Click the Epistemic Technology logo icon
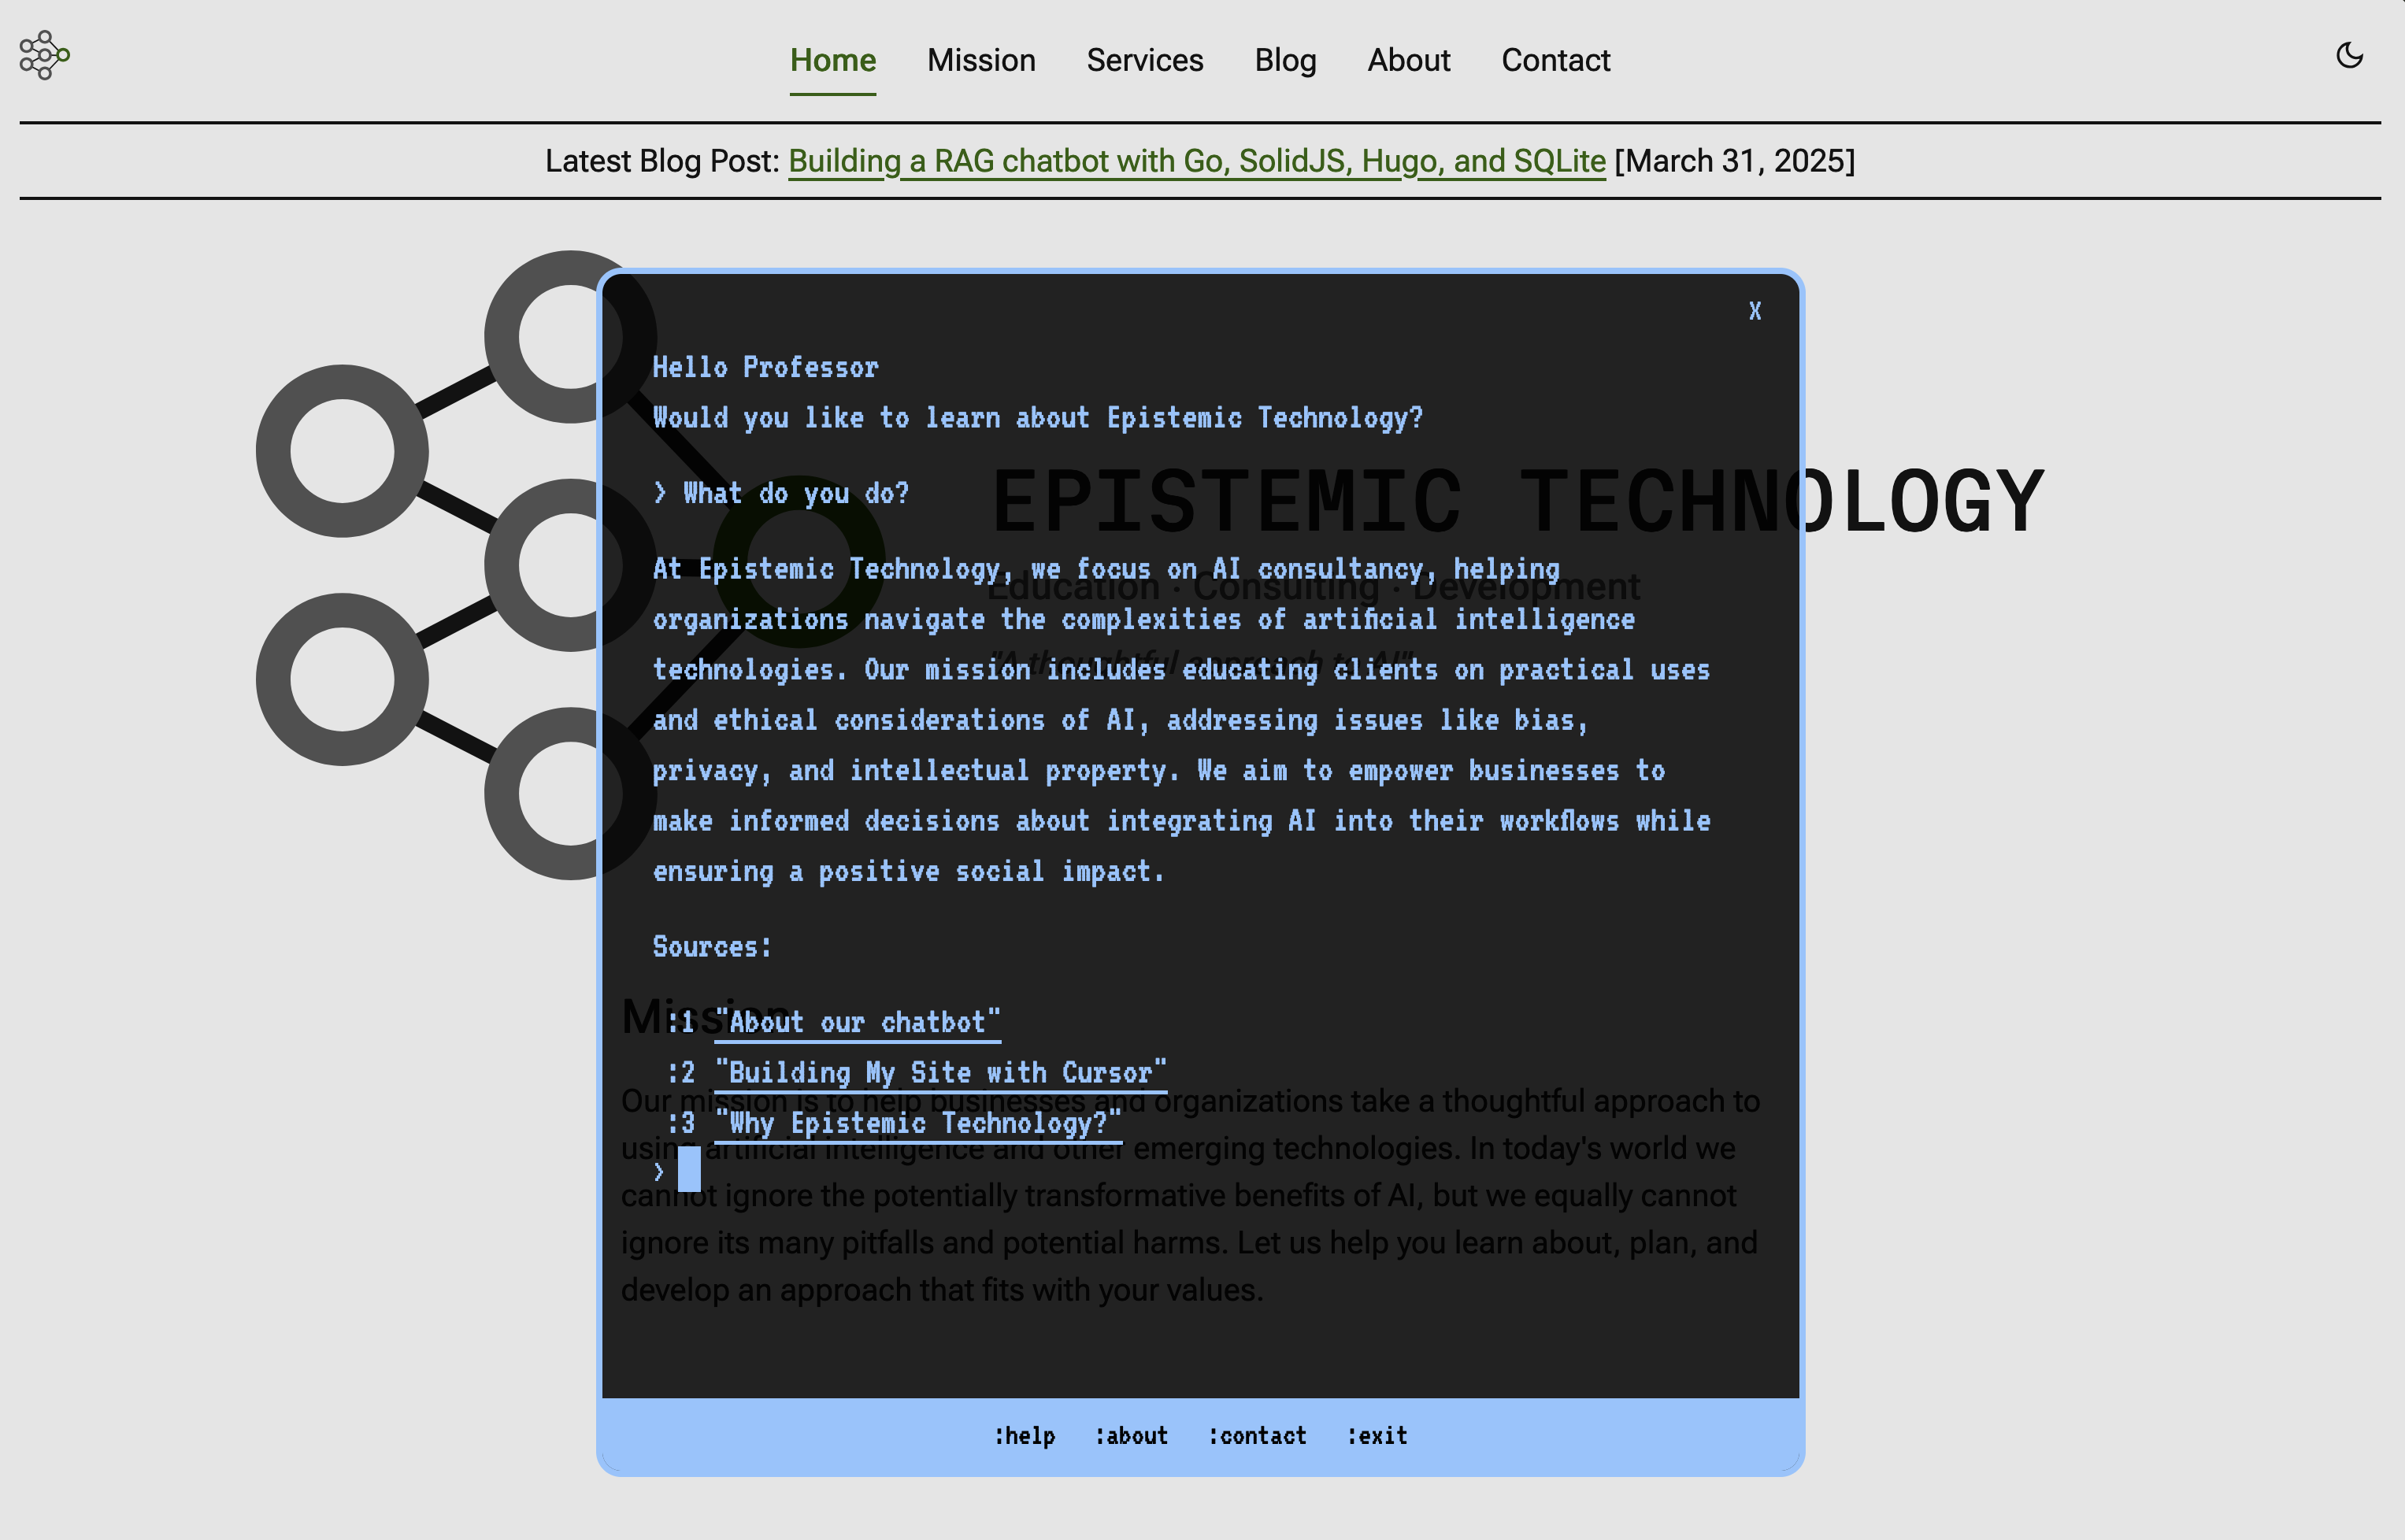This screenshot has width=2405, height=1540. (x=44, y=55)
